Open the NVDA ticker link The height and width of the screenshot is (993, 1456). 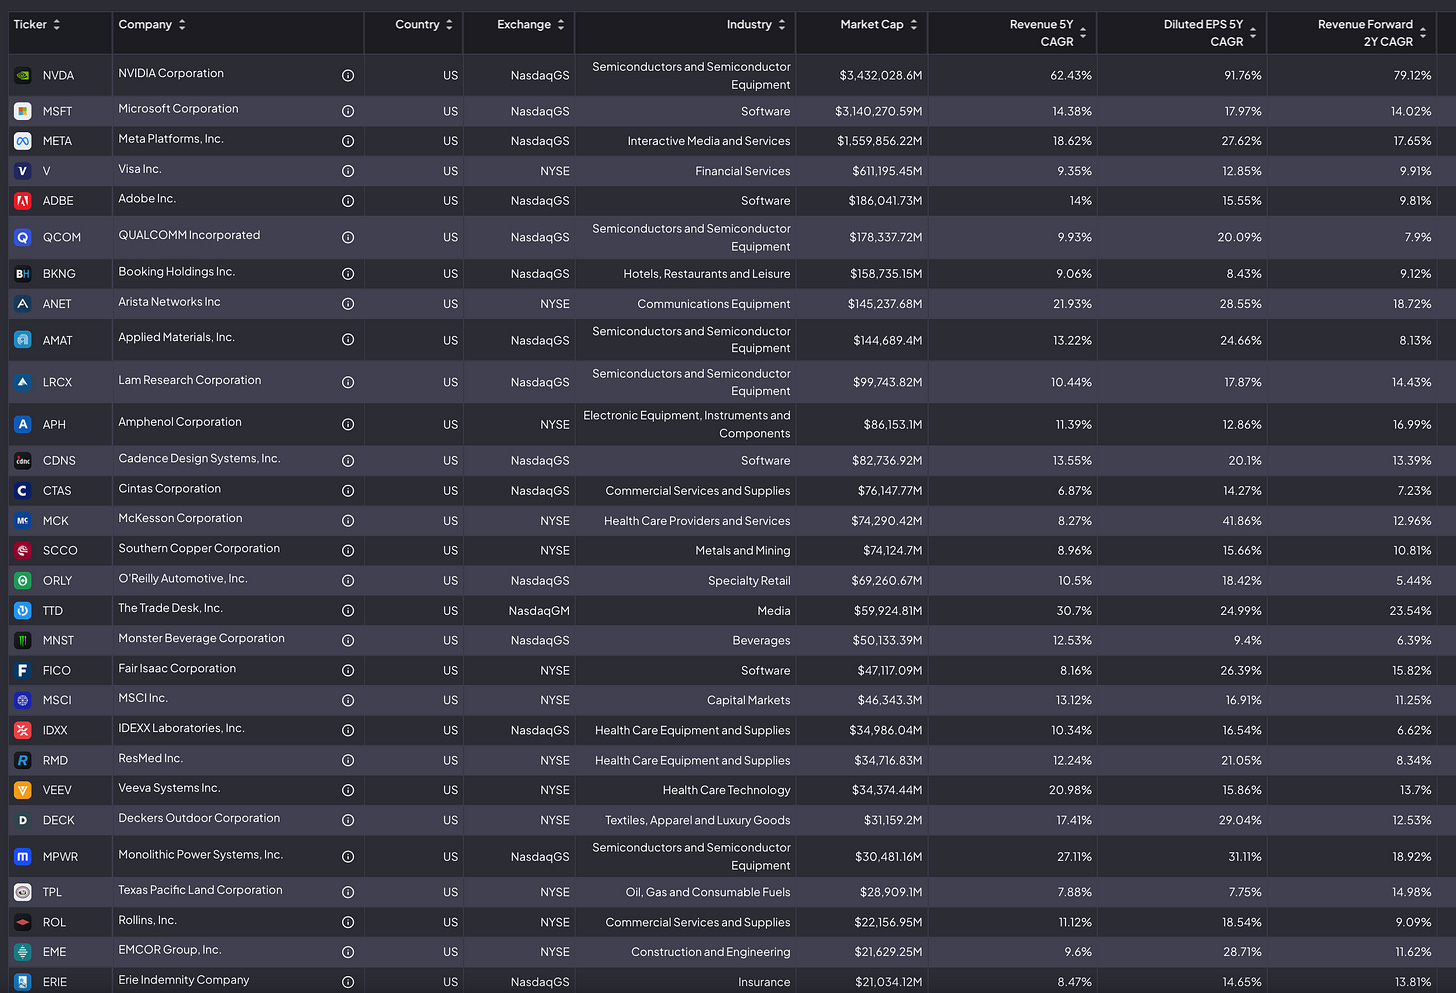58,75
